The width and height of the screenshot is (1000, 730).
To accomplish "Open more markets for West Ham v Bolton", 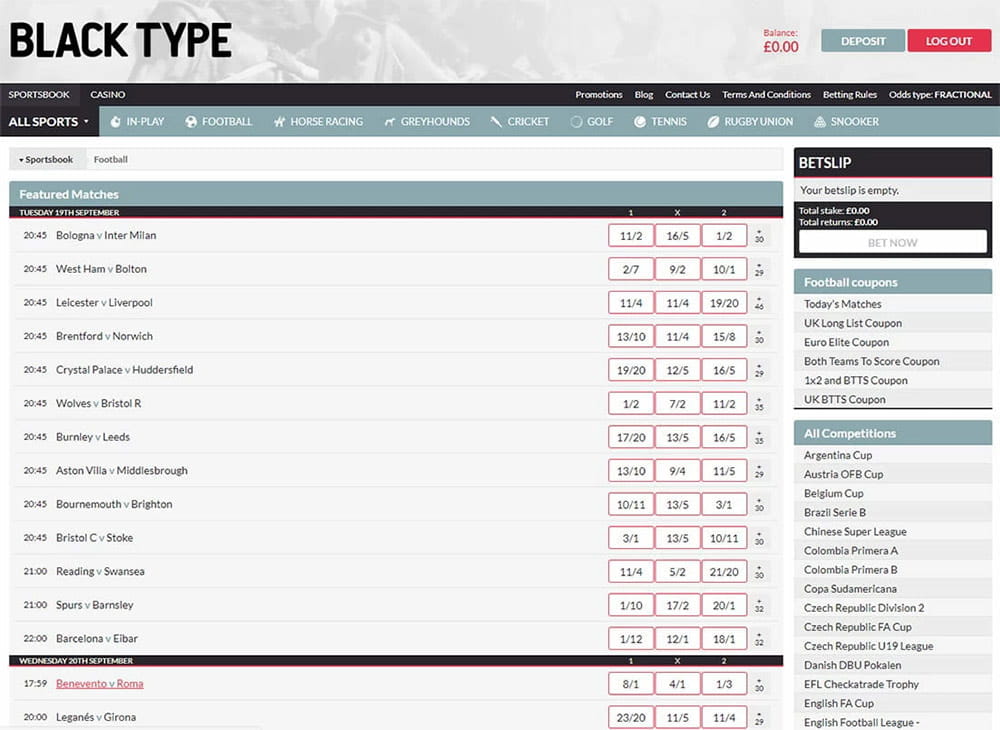I will click(x=759, y=270).
